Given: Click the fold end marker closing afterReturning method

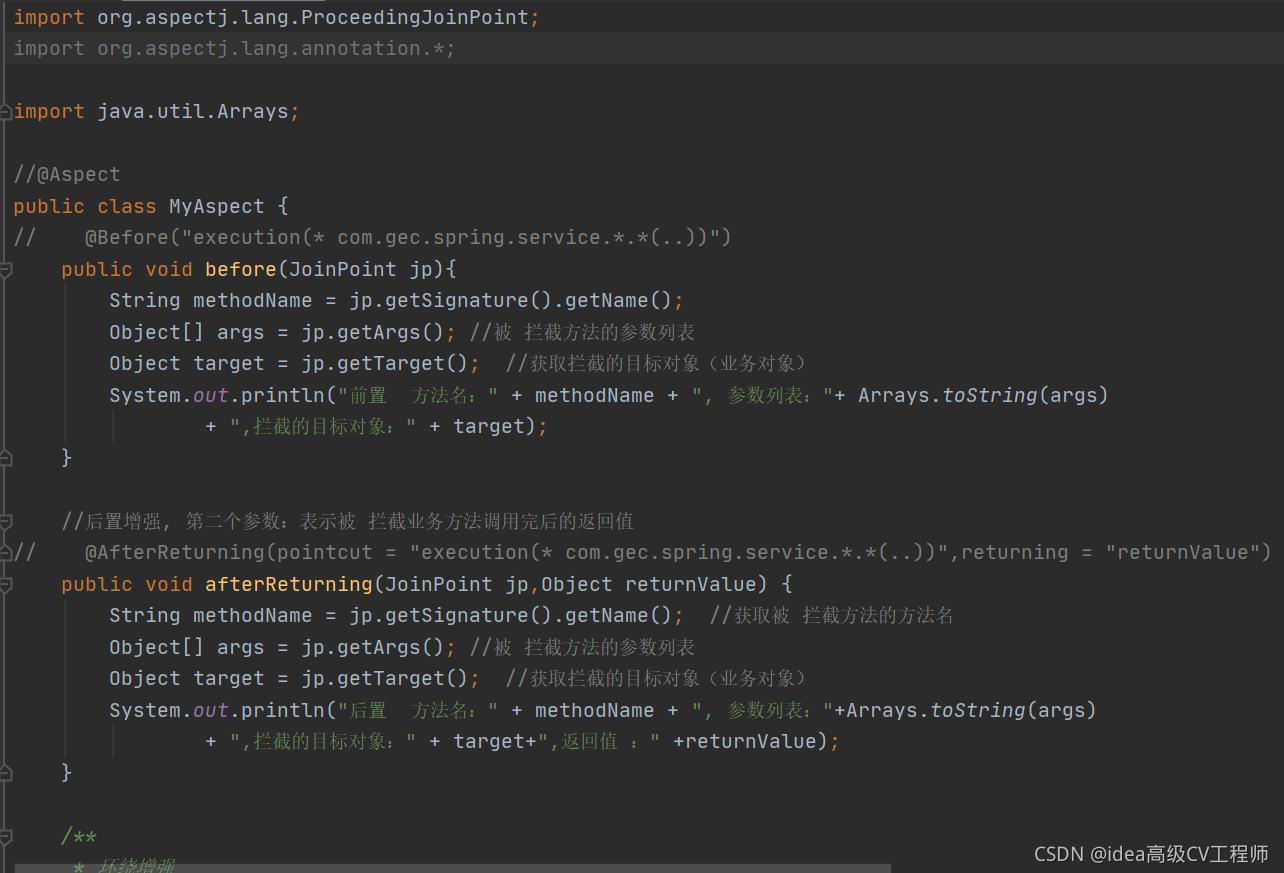Looking at the screenshot, I should coord(5,773).
